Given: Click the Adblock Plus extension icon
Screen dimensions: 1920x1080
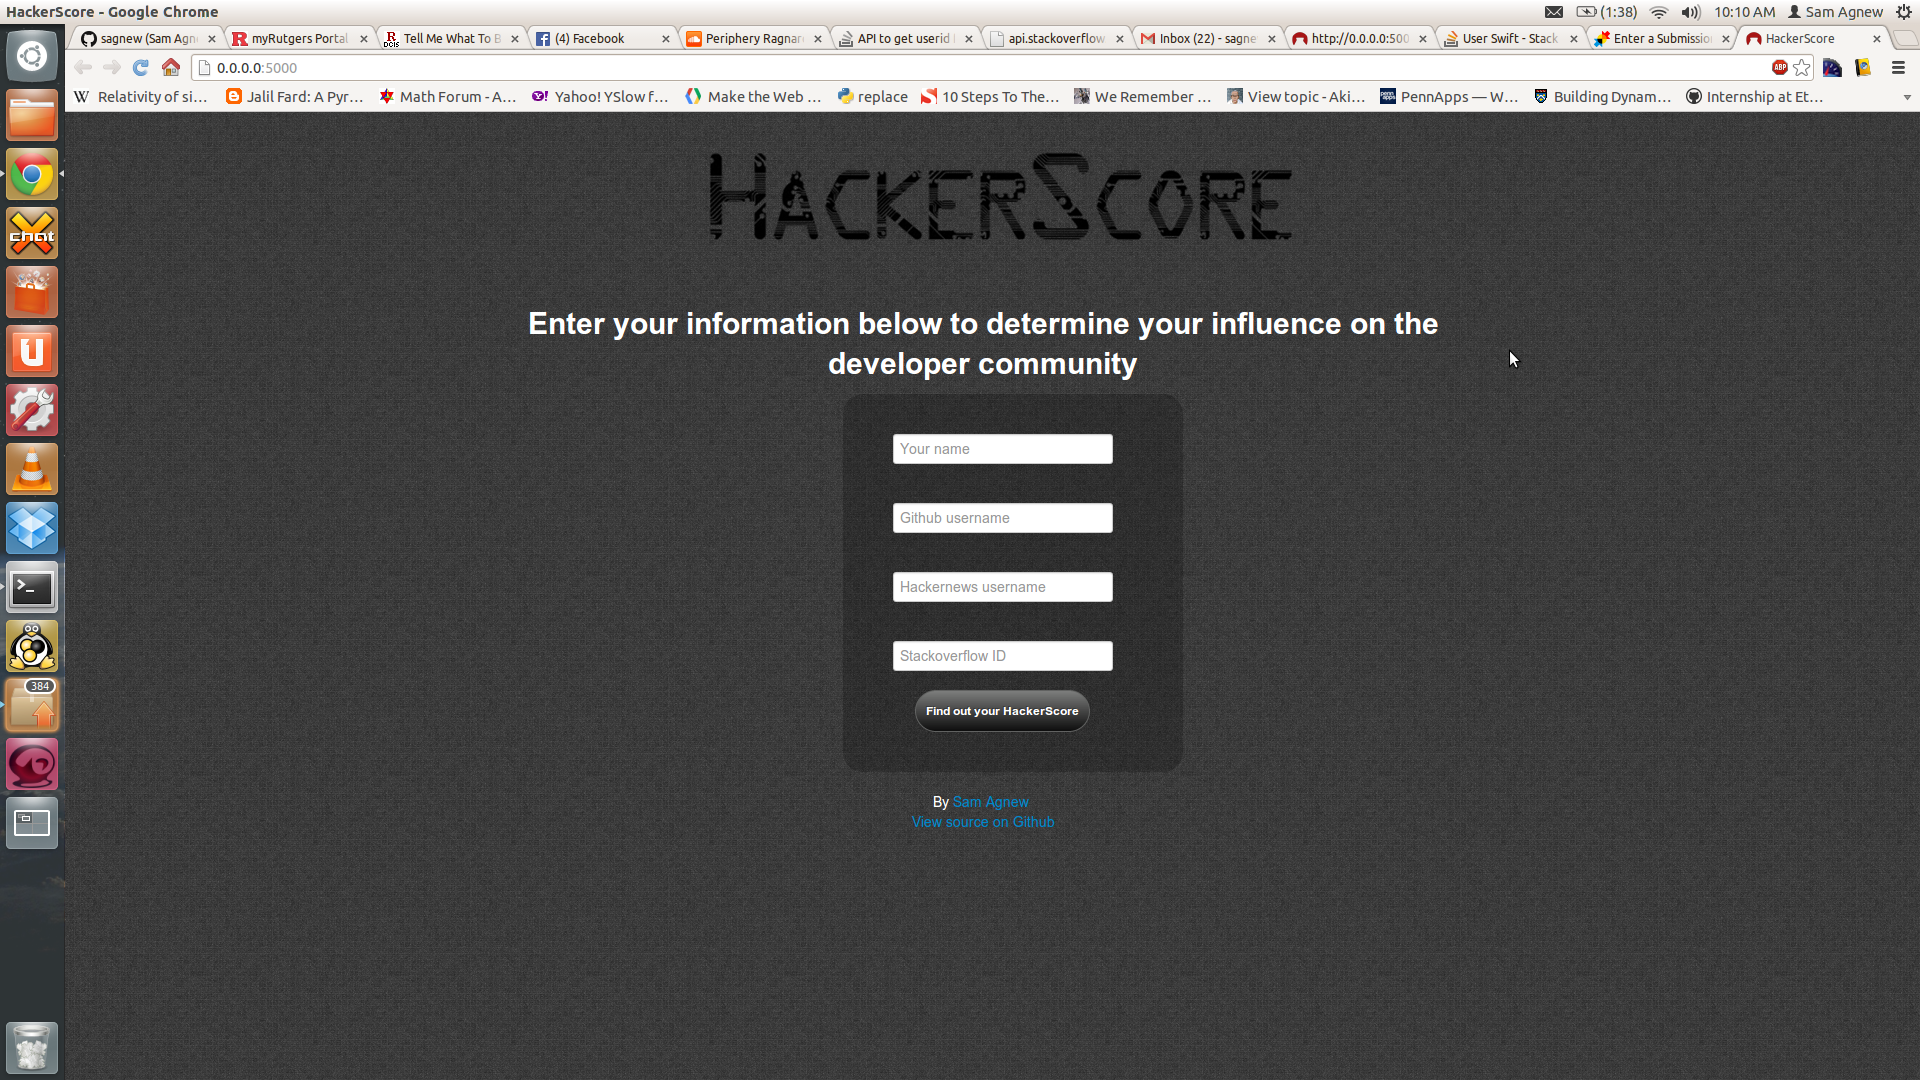Looking at the screenshot, I should [1780, 68].
